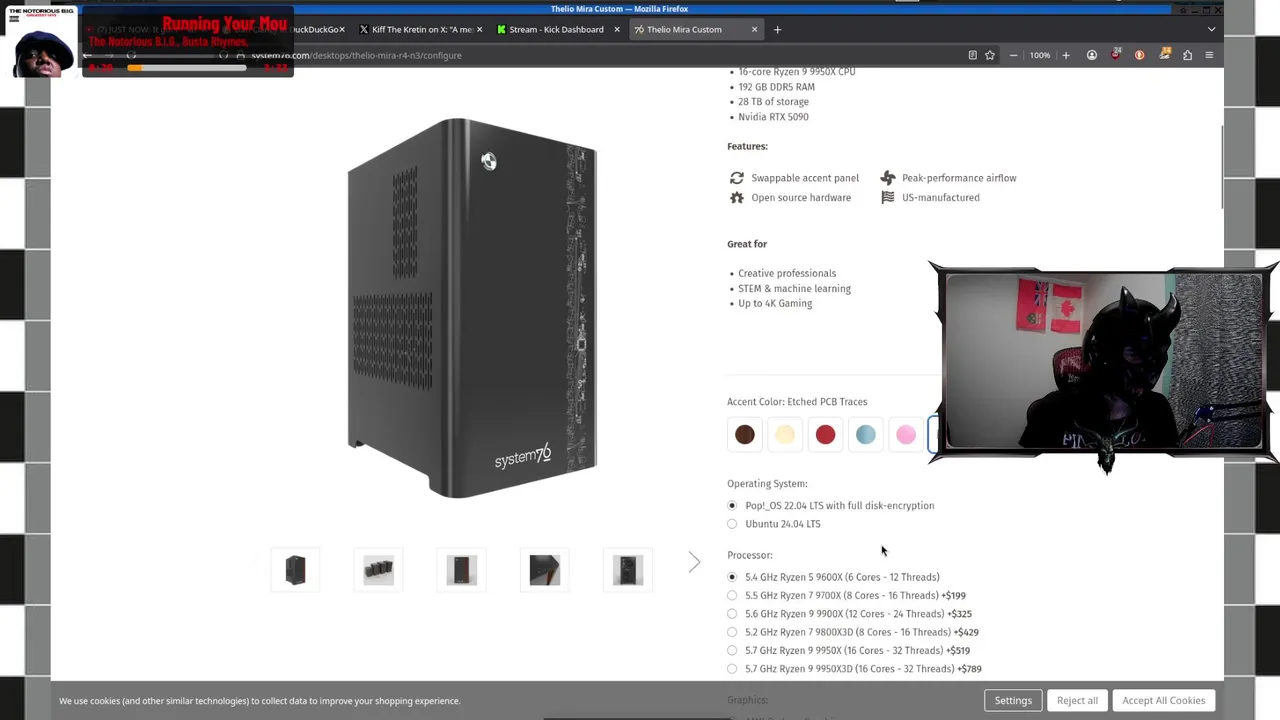Click the '16-core Ryzen 9 9950X CPU' text
Screen dimensions: 1280x720
(797, 72)
